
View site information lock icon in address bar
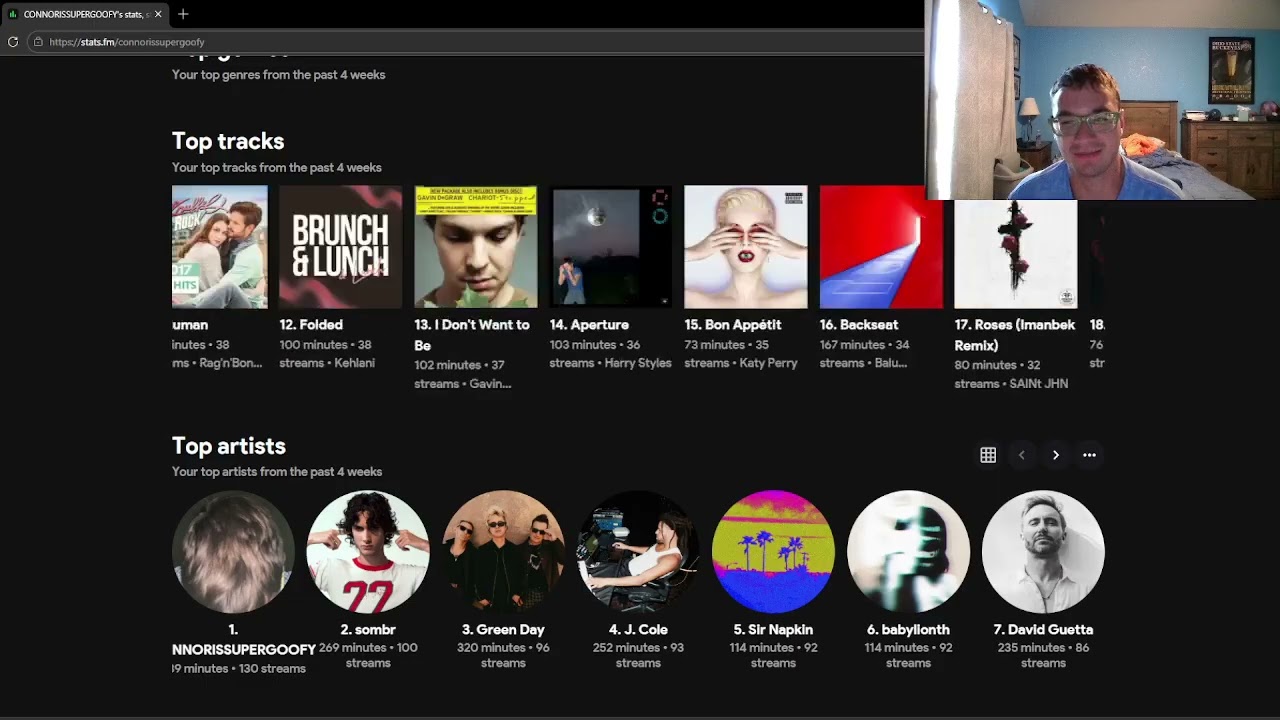(x=38, y=42)
